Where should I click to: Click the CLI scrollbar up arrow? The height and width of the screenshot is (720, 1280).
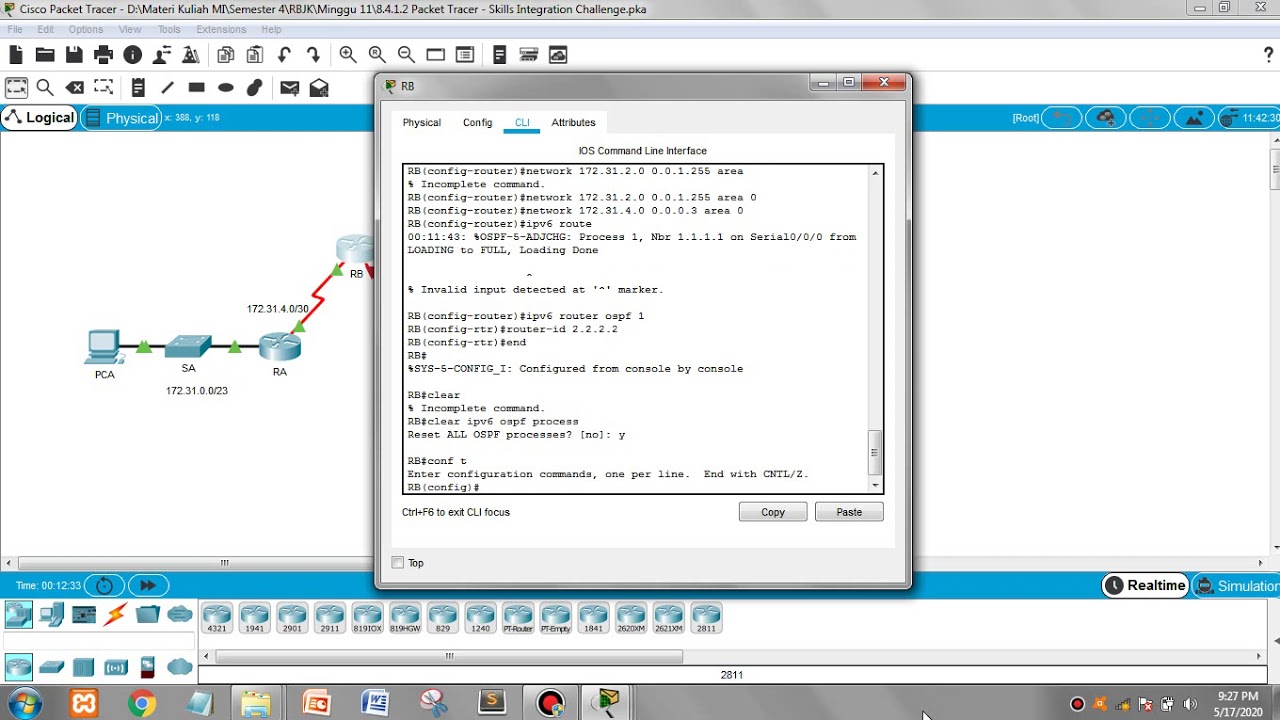[876, 173]
